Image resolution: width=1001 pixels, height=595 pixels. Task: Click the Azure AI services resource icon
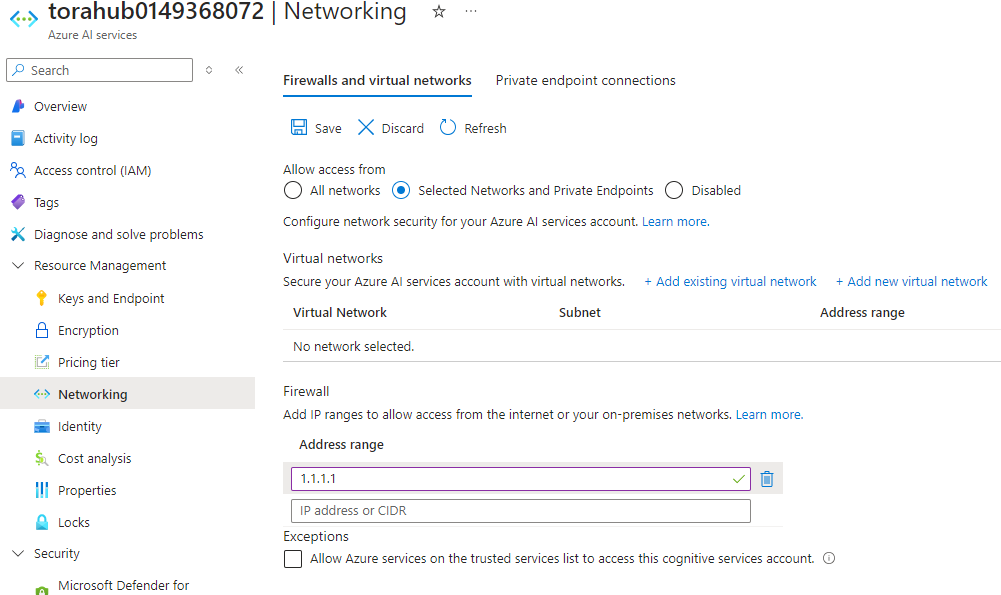click(x=24, y=19)
